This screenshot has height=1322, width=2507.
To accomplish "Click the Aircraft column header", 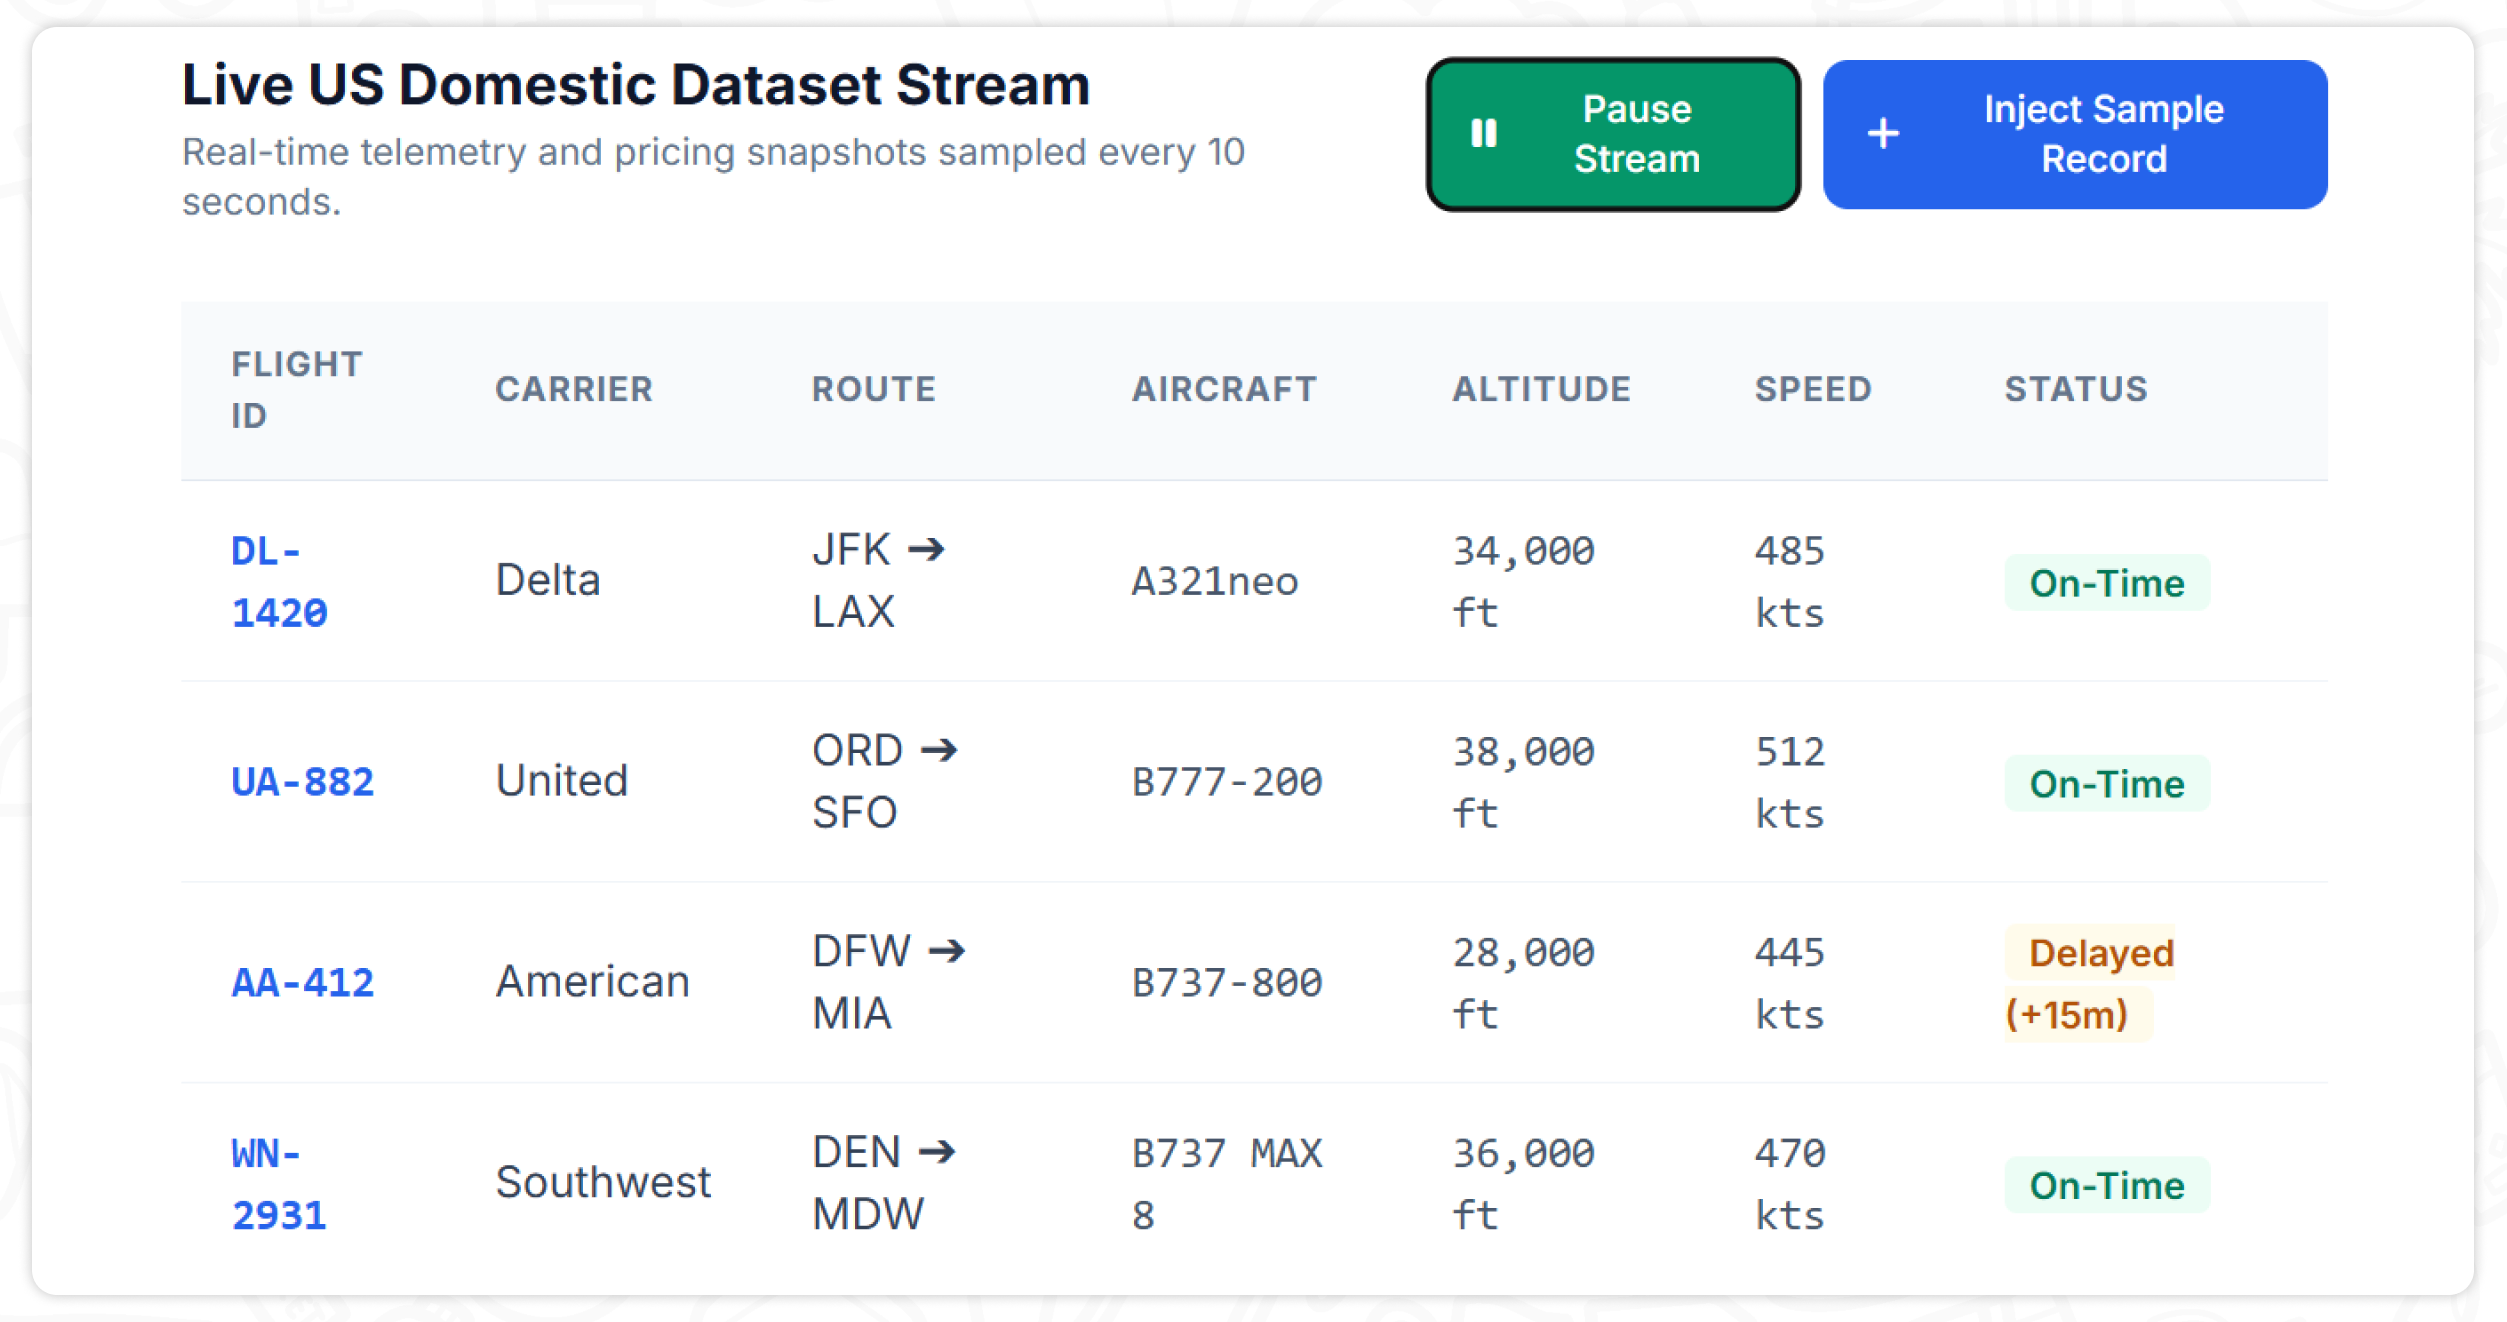I will 1224,389.
